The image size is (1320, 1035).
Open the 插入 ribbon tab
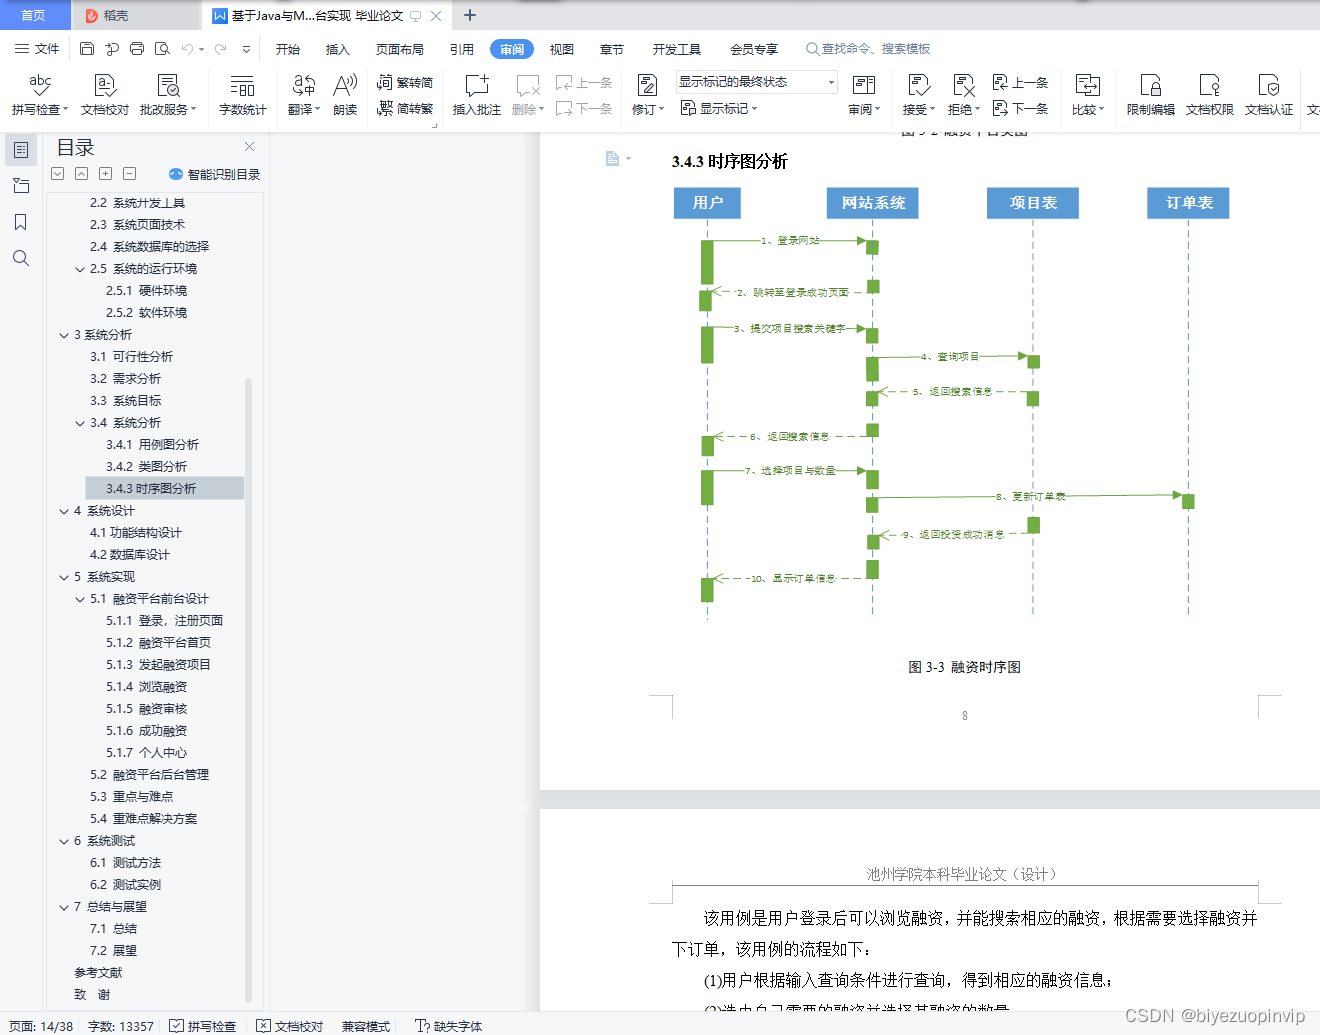click(x=338, y=49)
